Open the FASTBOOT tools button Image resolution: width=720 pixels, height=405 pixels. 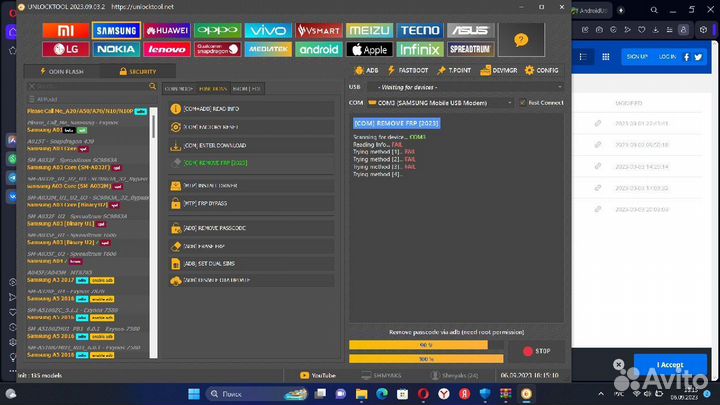[408, 70]
